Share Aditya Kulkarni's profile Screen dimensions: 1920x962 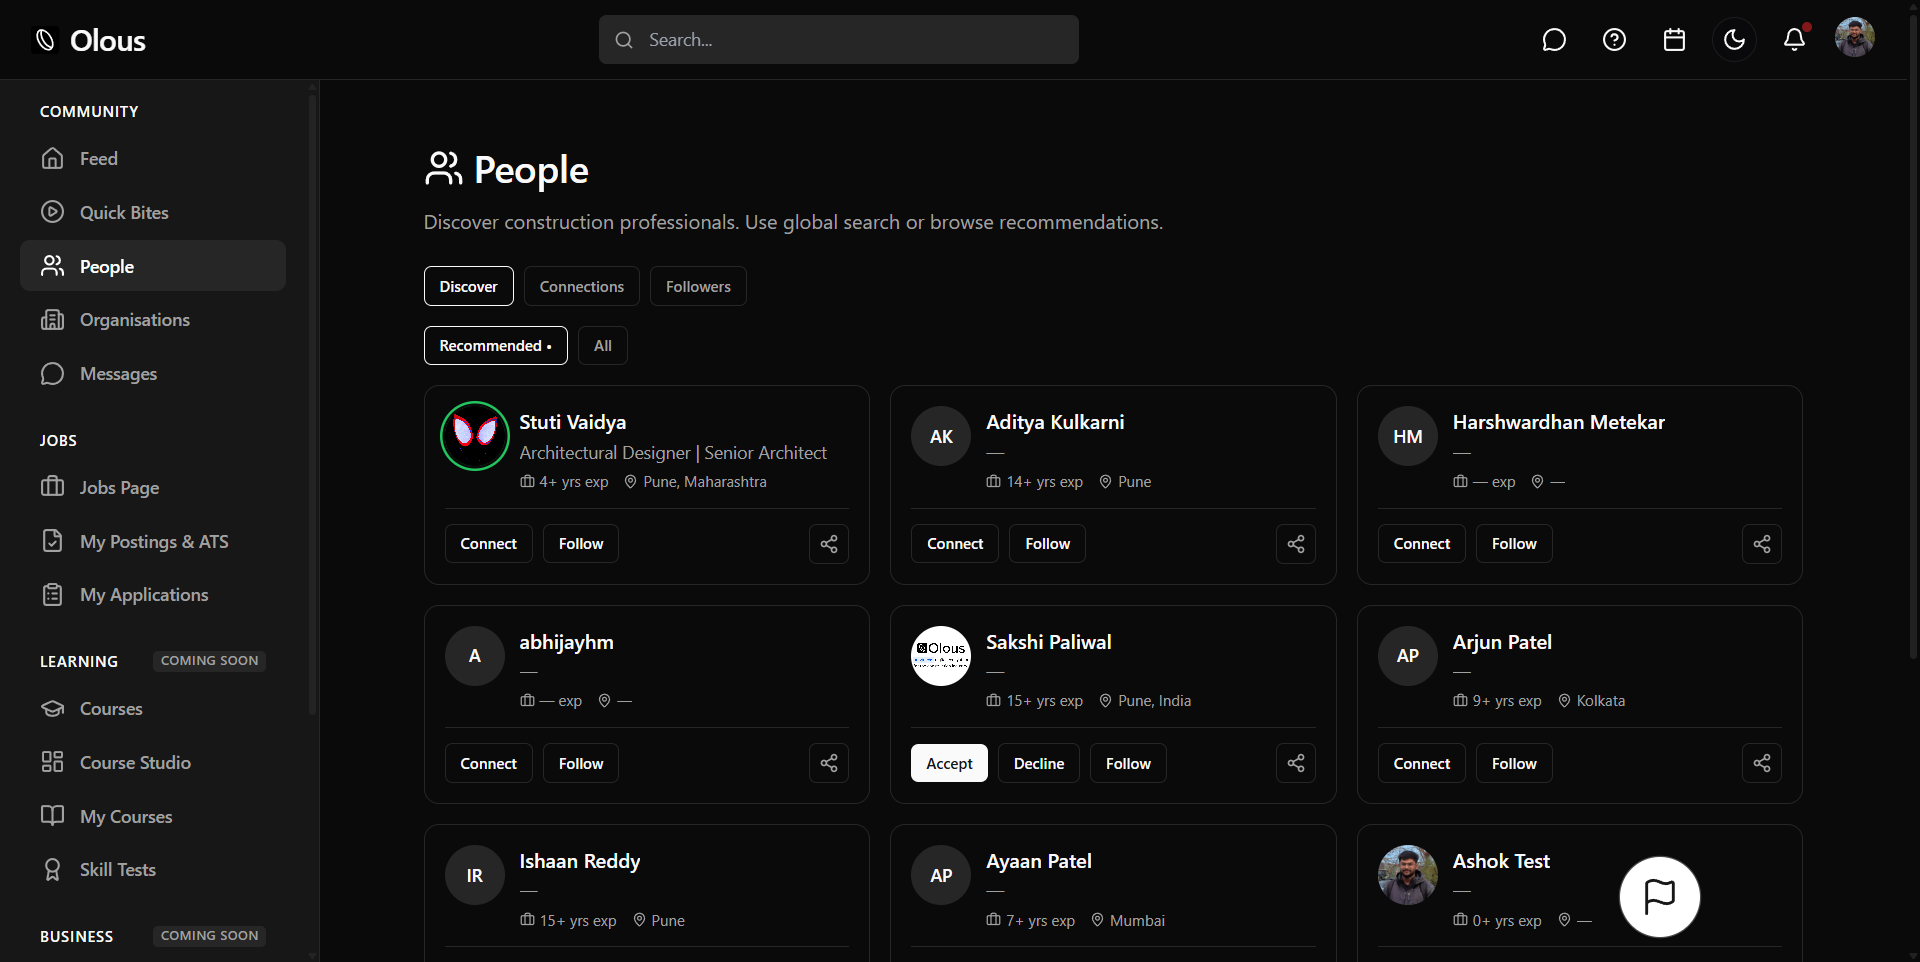1296,544
